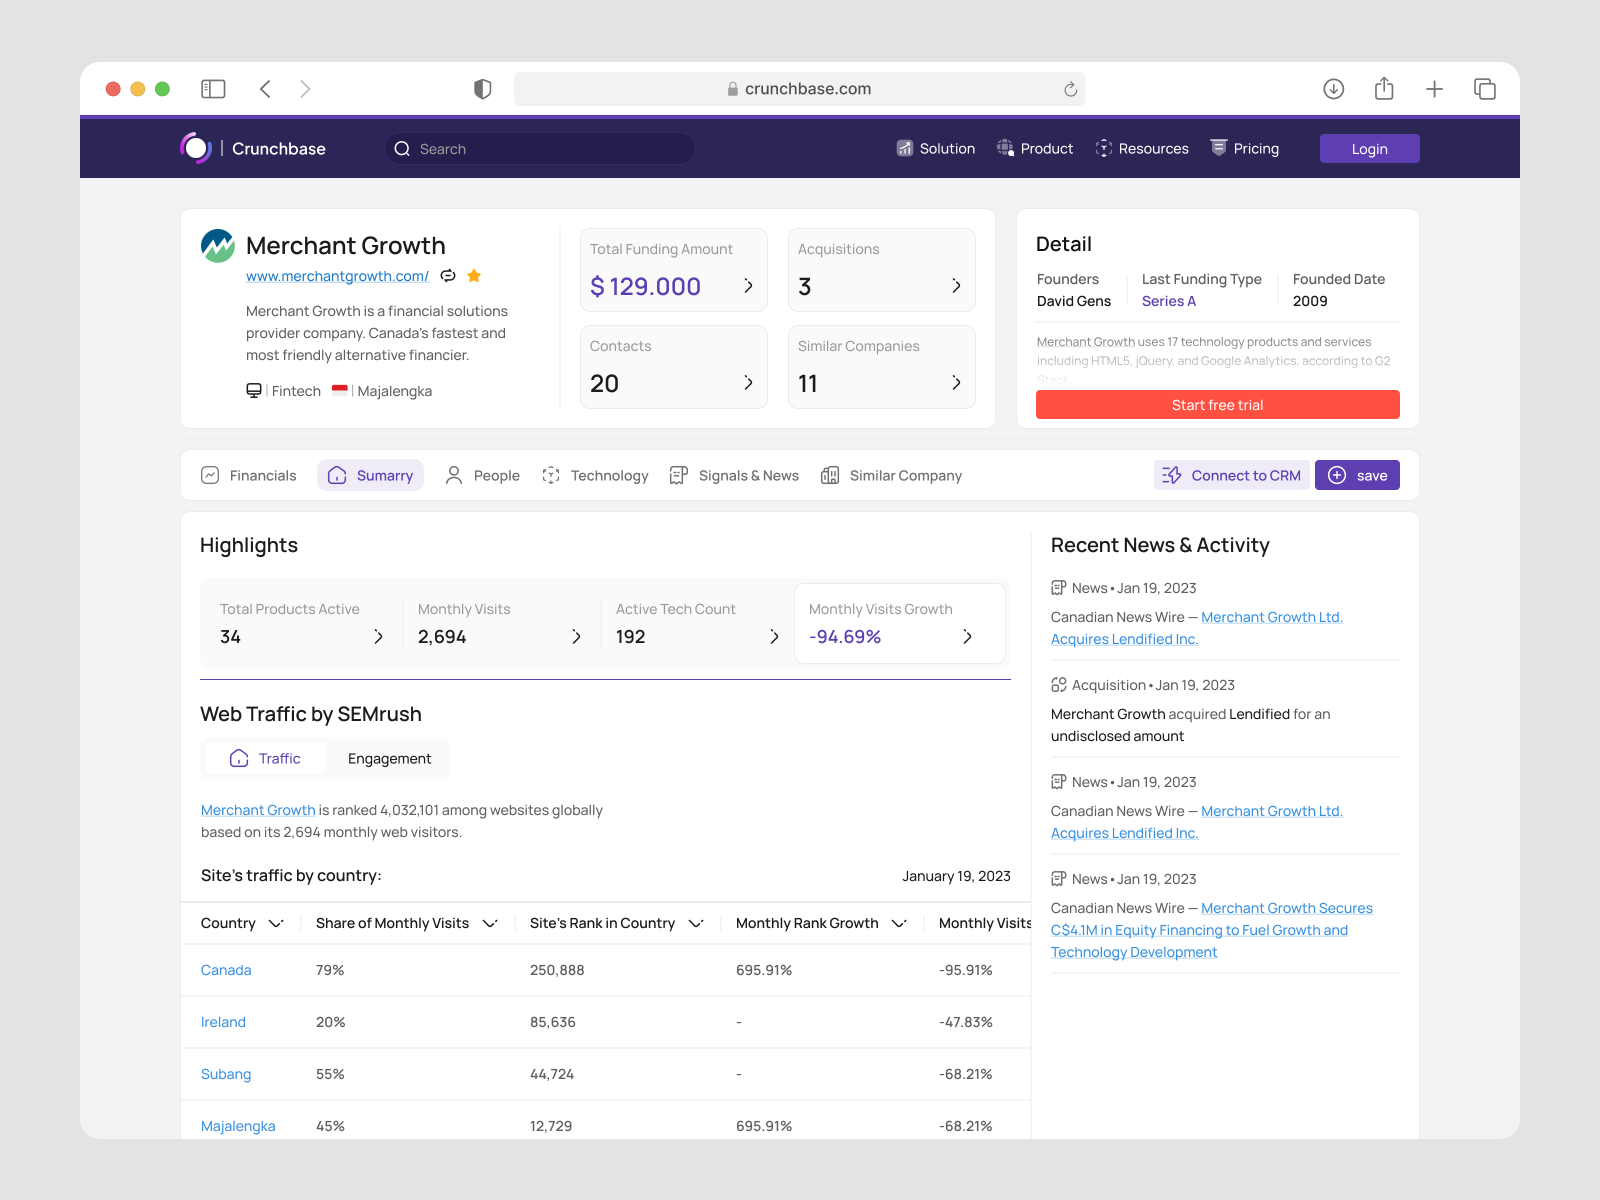Show the tab overview icon
The image size is (1600, 1200).
pyautogui.click(x=1485, y=89)
